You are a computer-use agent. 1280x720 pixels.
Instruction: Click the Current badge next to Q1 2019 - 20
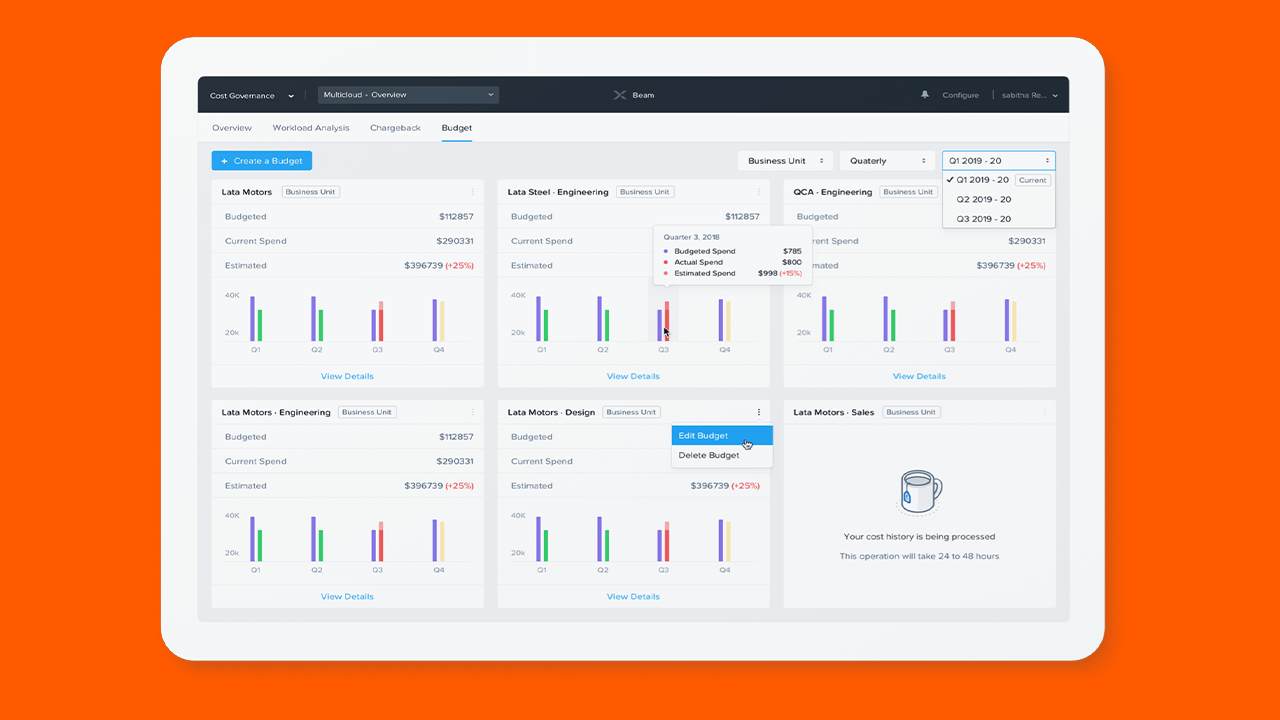point(1032,180)
